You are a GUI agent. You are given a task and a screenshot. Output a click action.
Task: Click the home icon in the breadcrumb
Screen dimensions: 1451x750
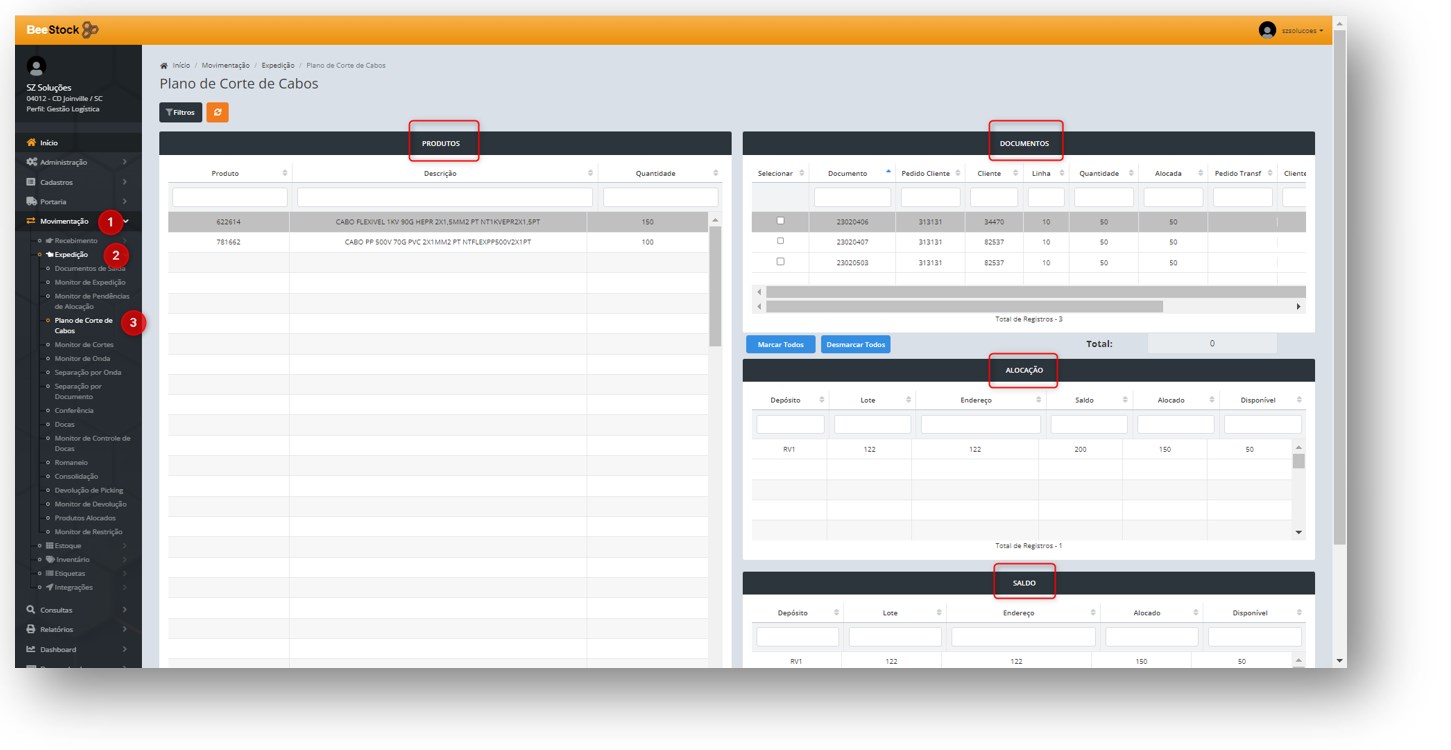(x=164, y=66)
